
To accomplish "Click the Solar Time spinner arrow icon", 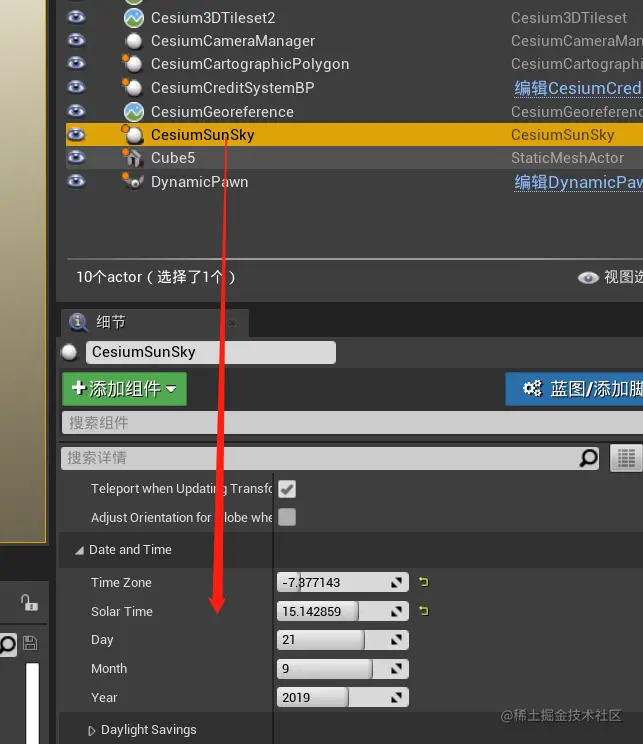I will pyautogui.click(x=396, y=612).
